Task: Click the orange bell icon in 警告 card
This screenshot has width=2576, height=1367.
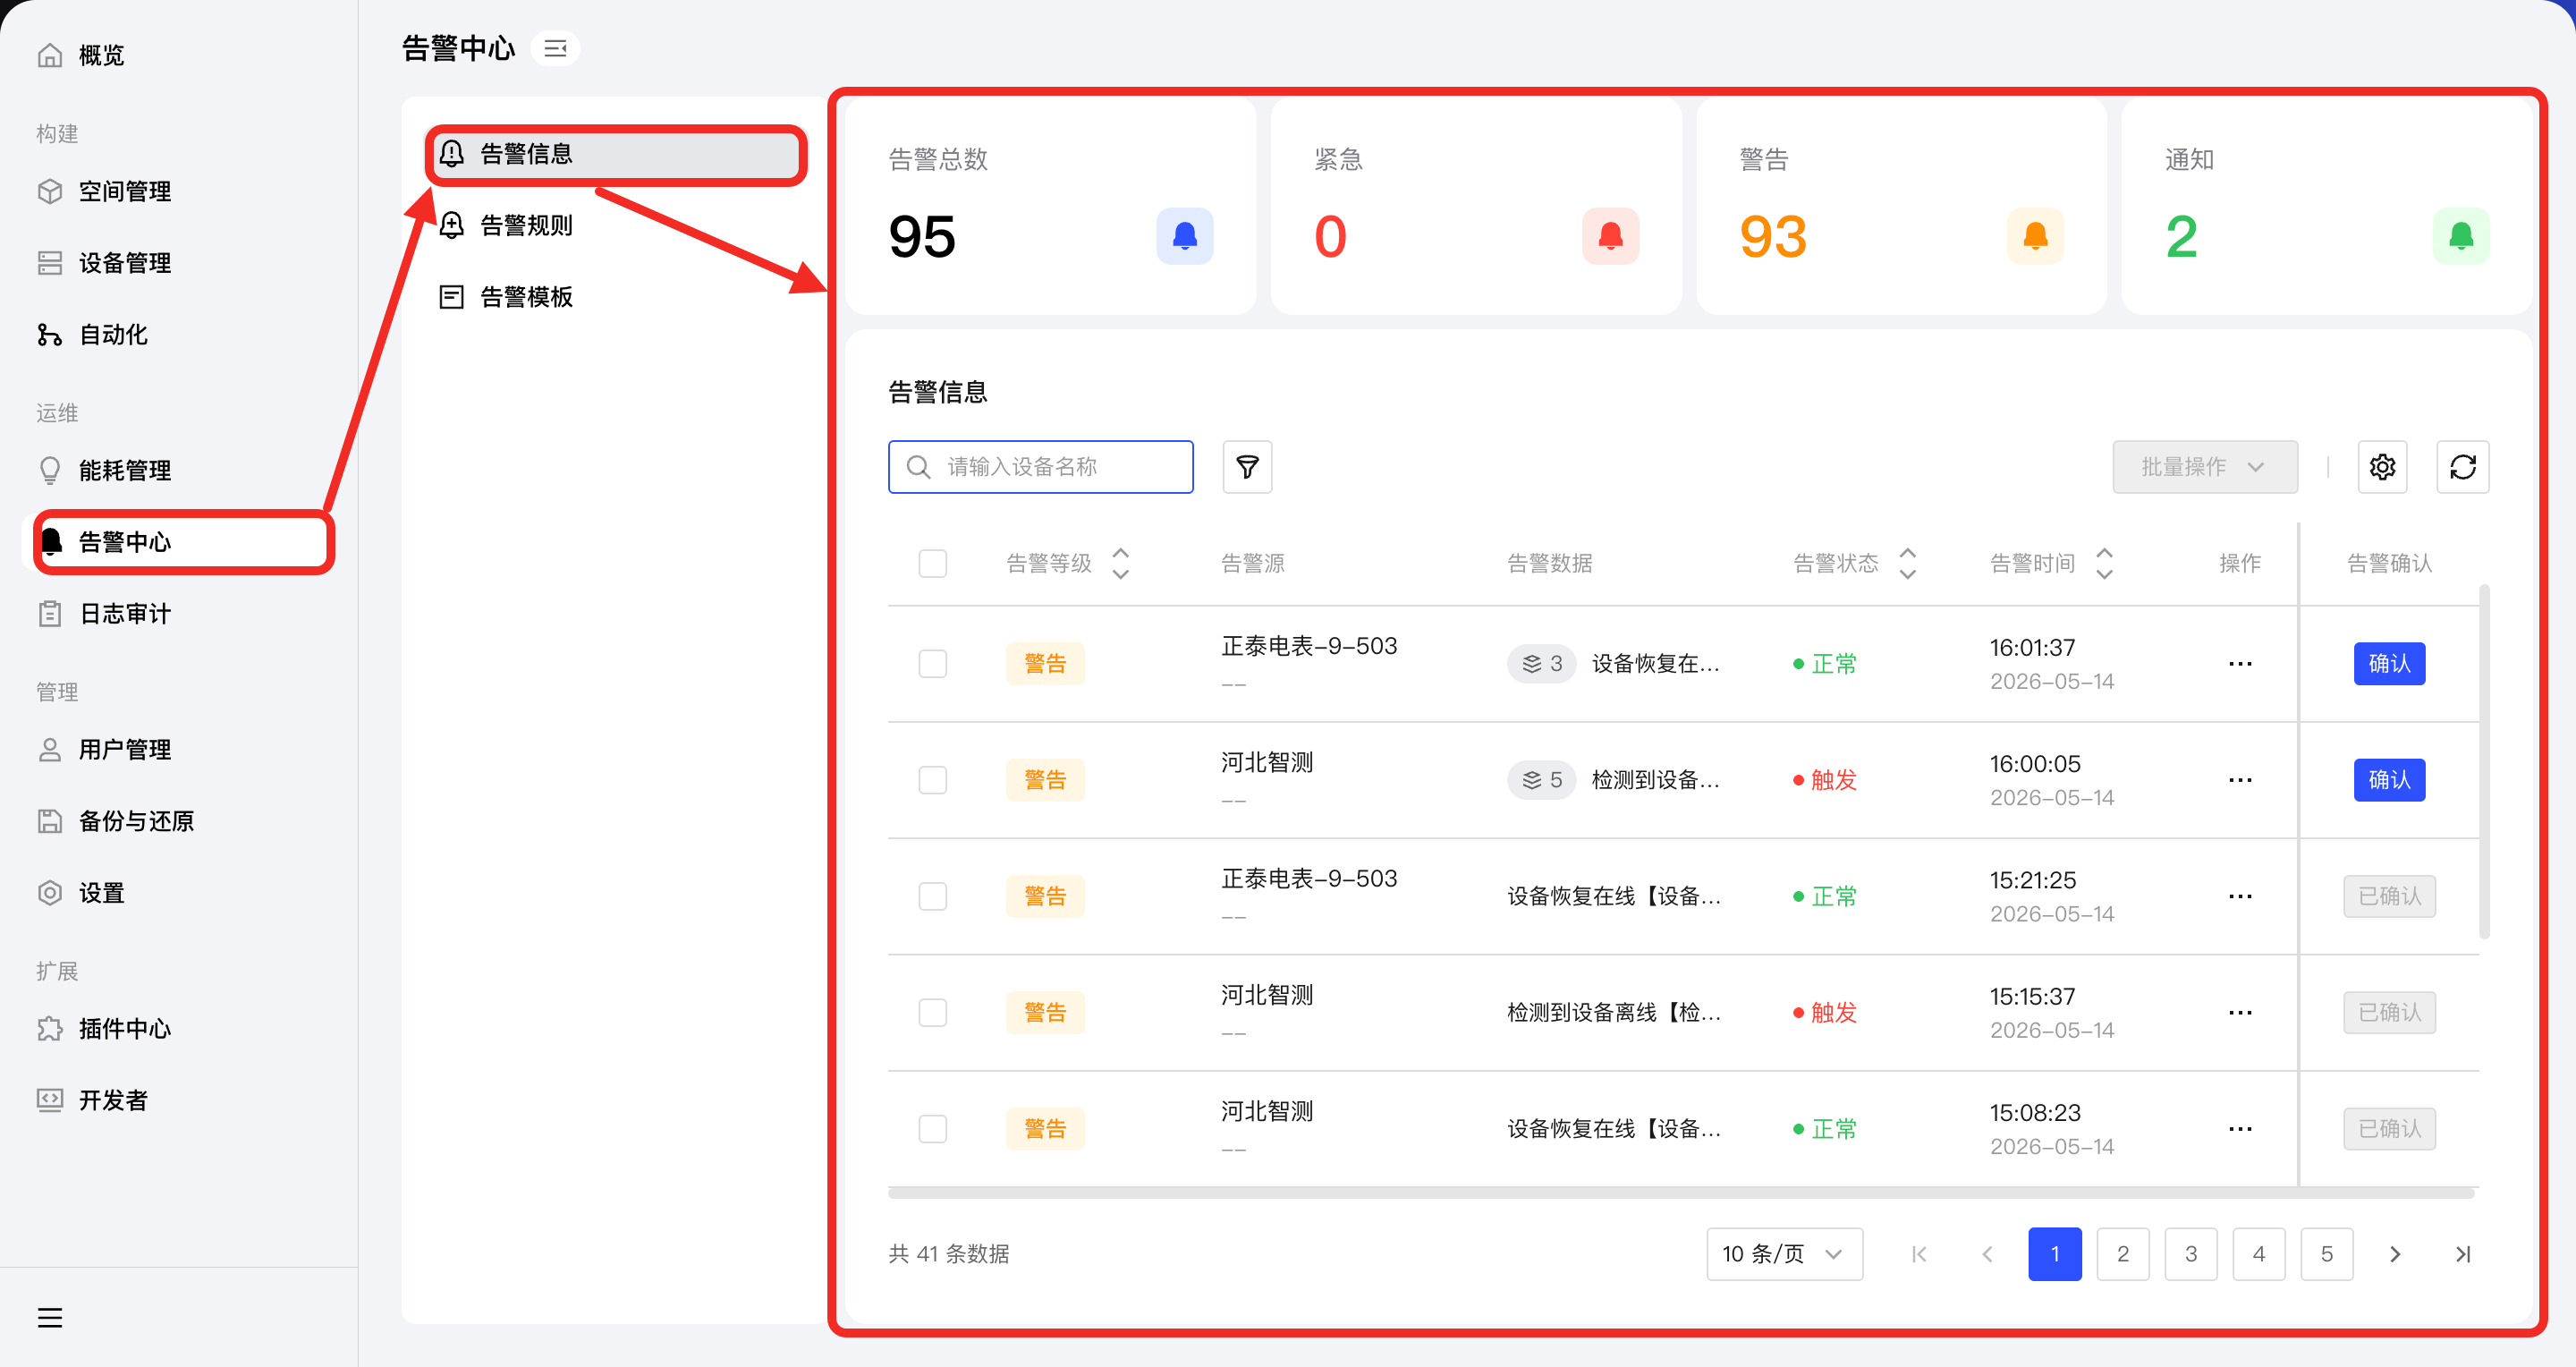Action: (x=2035, y=236)
